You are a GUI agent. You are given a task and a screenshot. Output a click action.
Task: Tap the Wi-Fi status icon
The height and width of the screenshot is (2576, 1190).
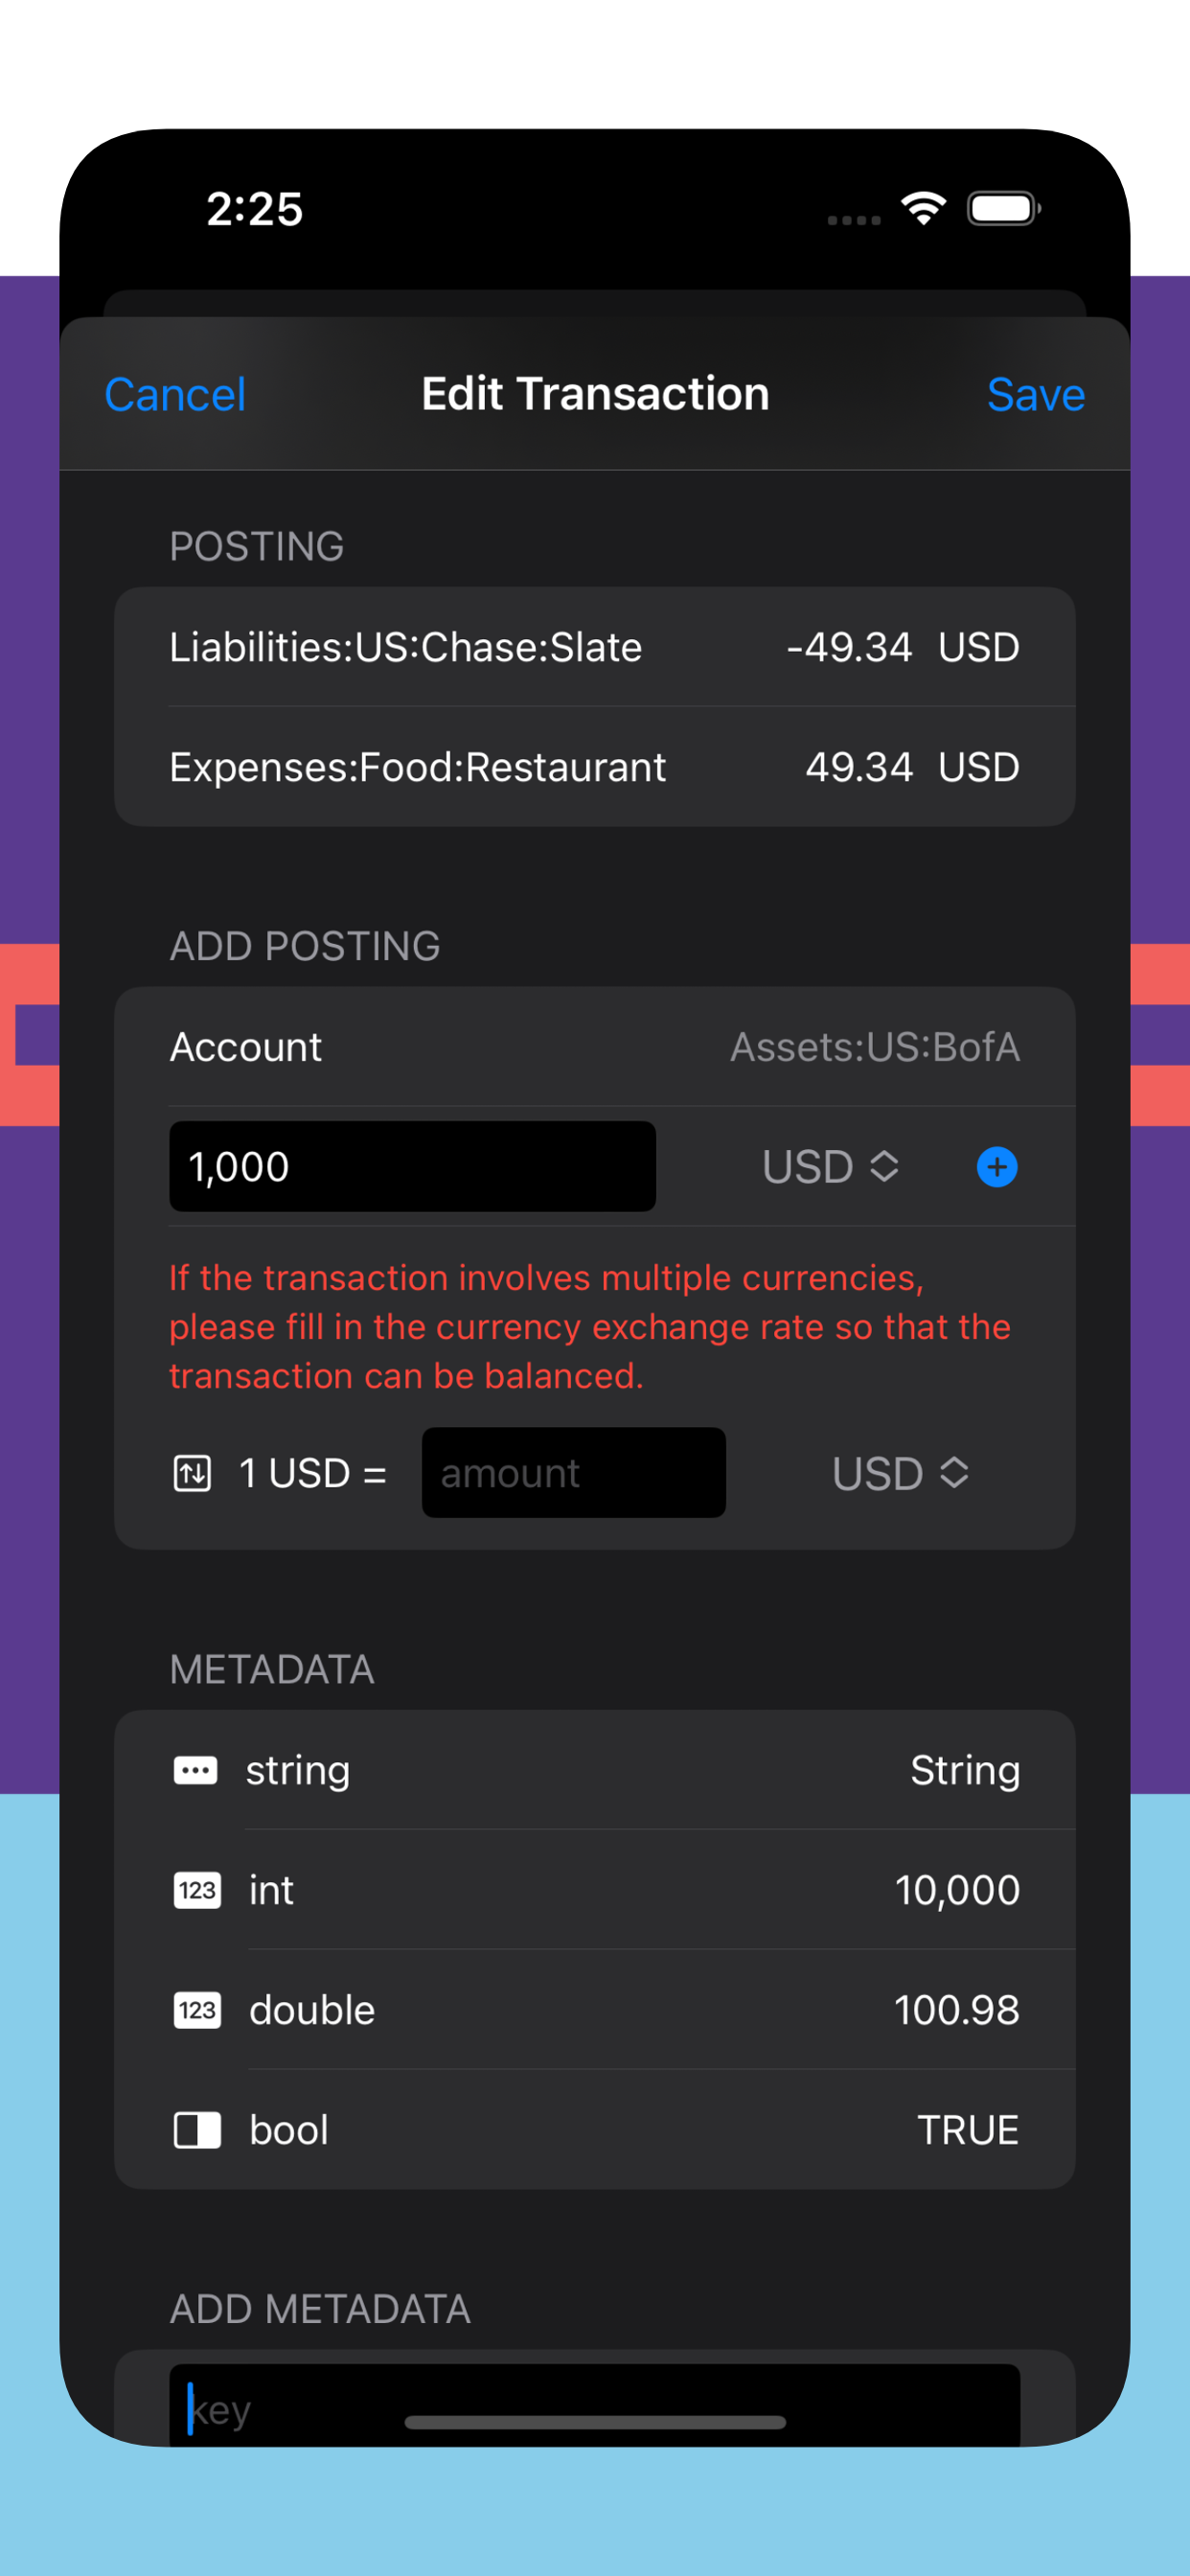click(923, 208)
